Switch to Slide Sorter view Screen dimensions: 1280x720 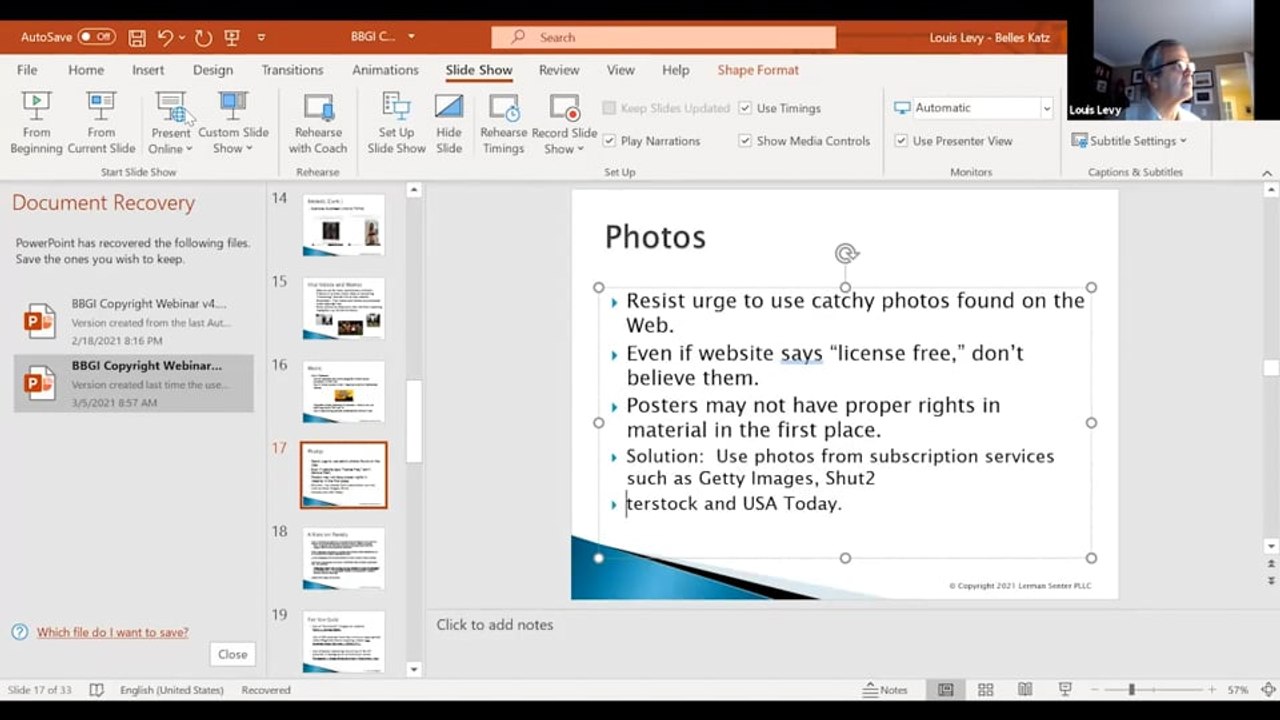coord(985,690)
